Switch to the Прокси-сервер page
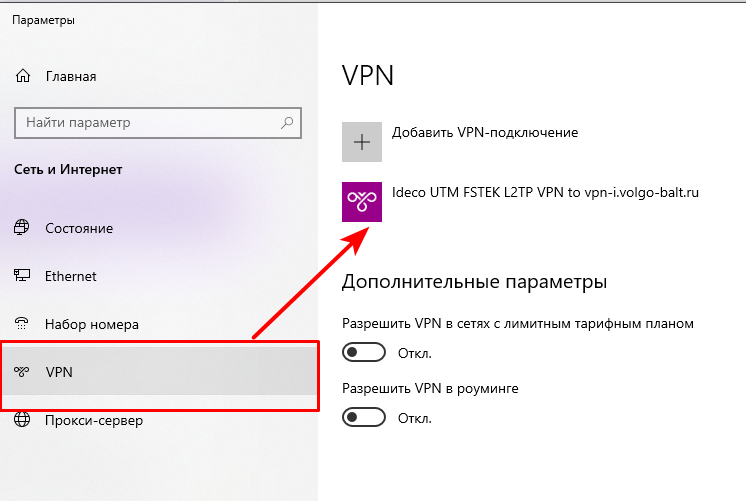The width and height of the screenshot is (746, 501). click(93, 421)
